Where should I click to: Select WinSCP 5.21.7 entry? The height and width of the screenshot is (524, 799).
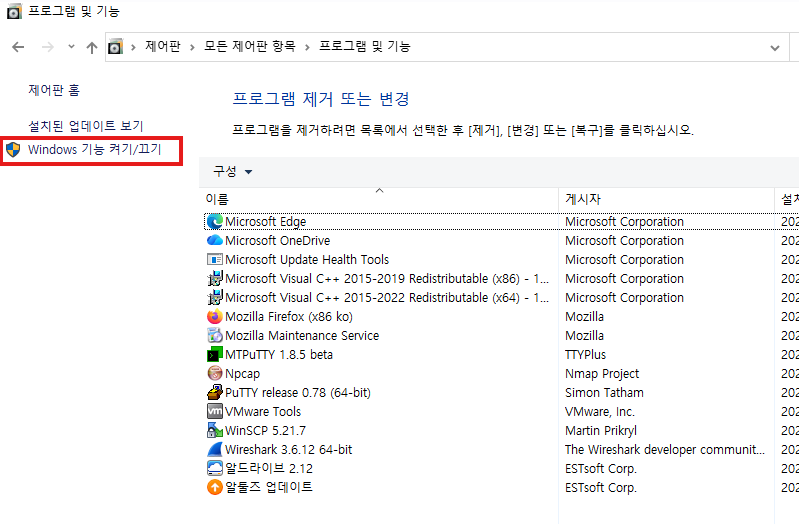pyautogui.click(x=265, y=430)
